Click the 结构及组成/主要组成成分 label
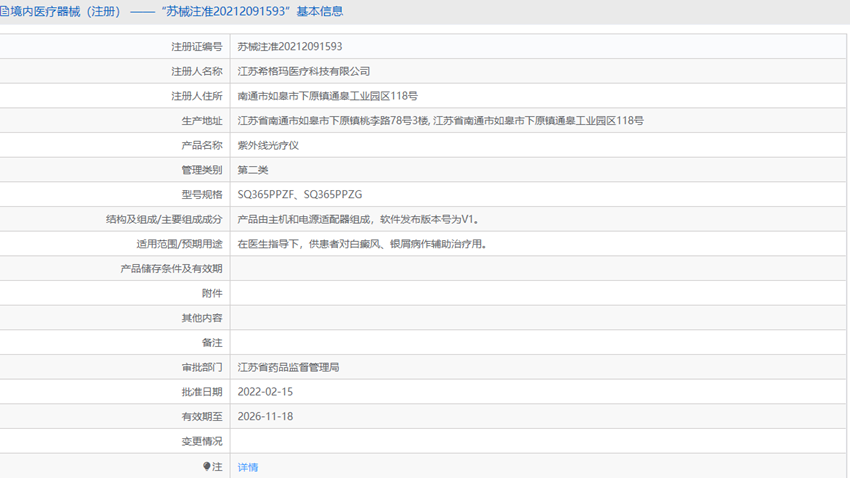This screenshot has height=478, width=850. (164, 219)
